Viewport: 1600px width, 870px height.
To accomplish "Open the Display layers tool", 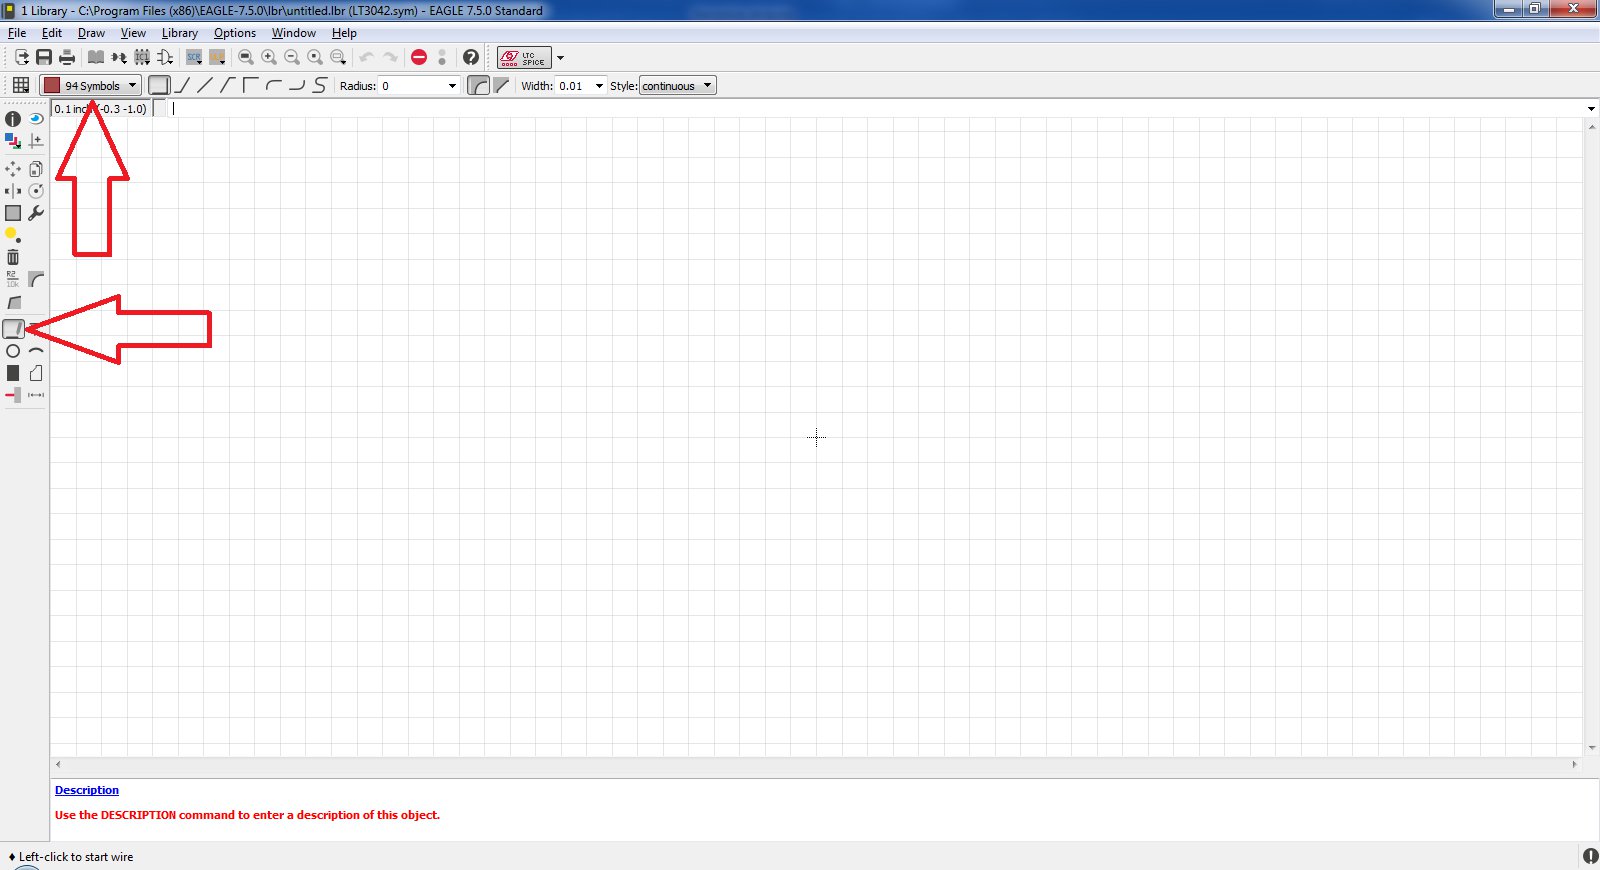I will click(x=13, y=141).
